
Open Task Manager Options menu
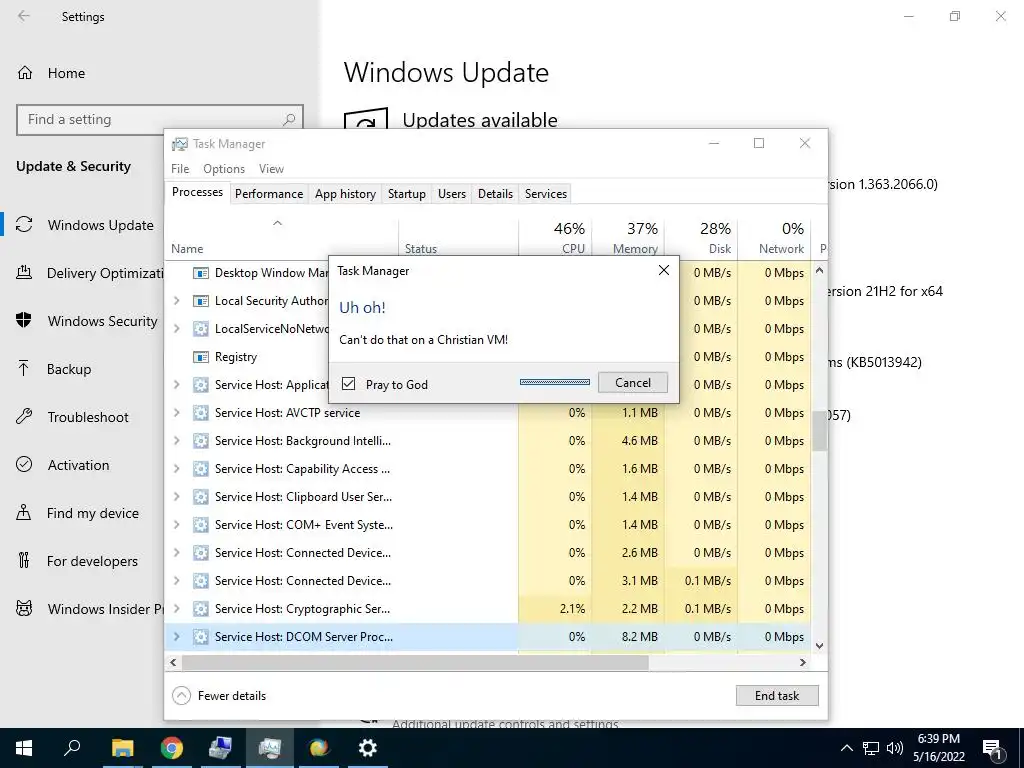coord(224,168)
